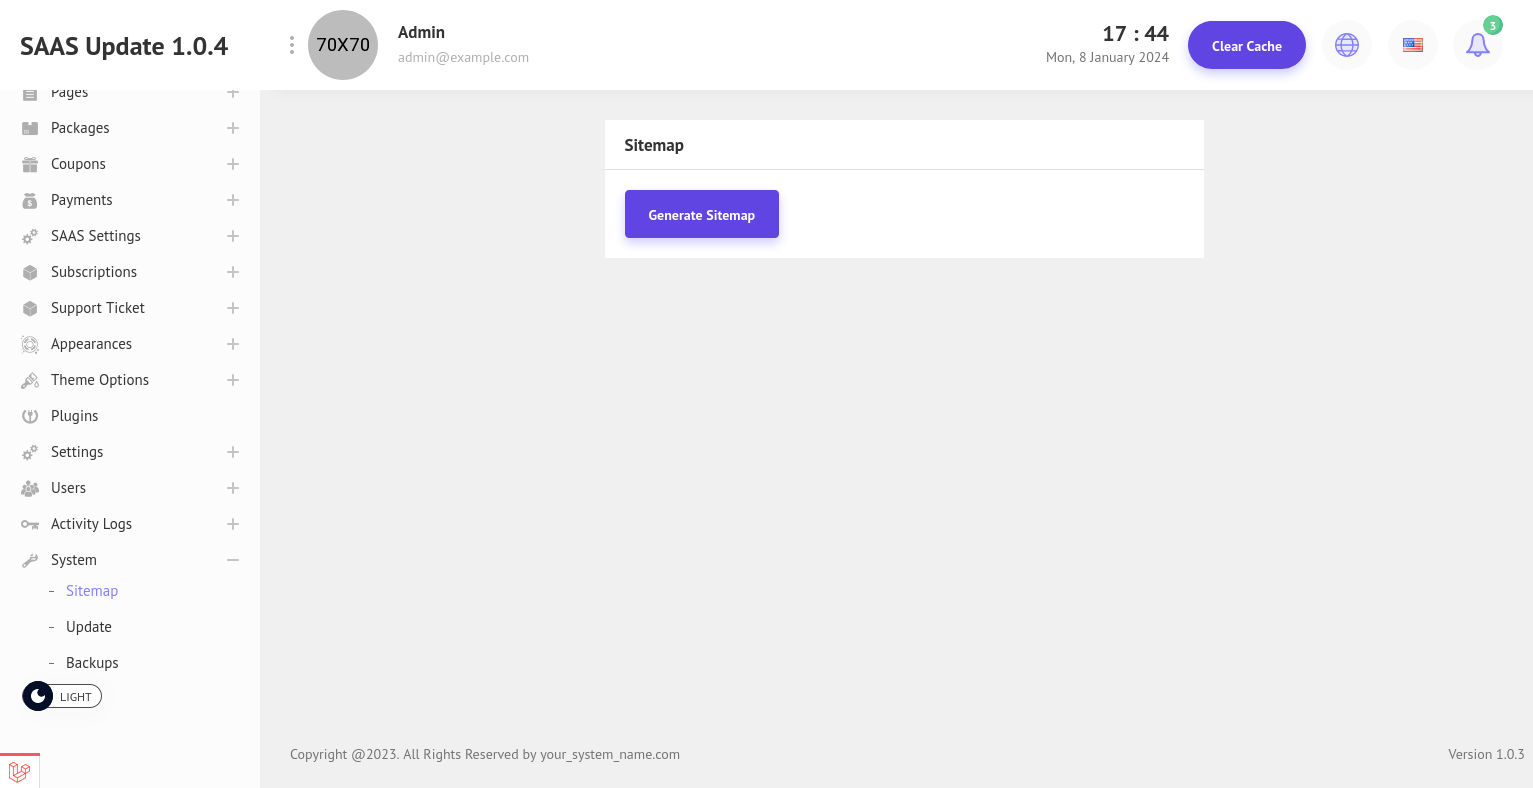Click the Payments money bag icon
The height and width of the screenshot is (788, 1533).
30,200
